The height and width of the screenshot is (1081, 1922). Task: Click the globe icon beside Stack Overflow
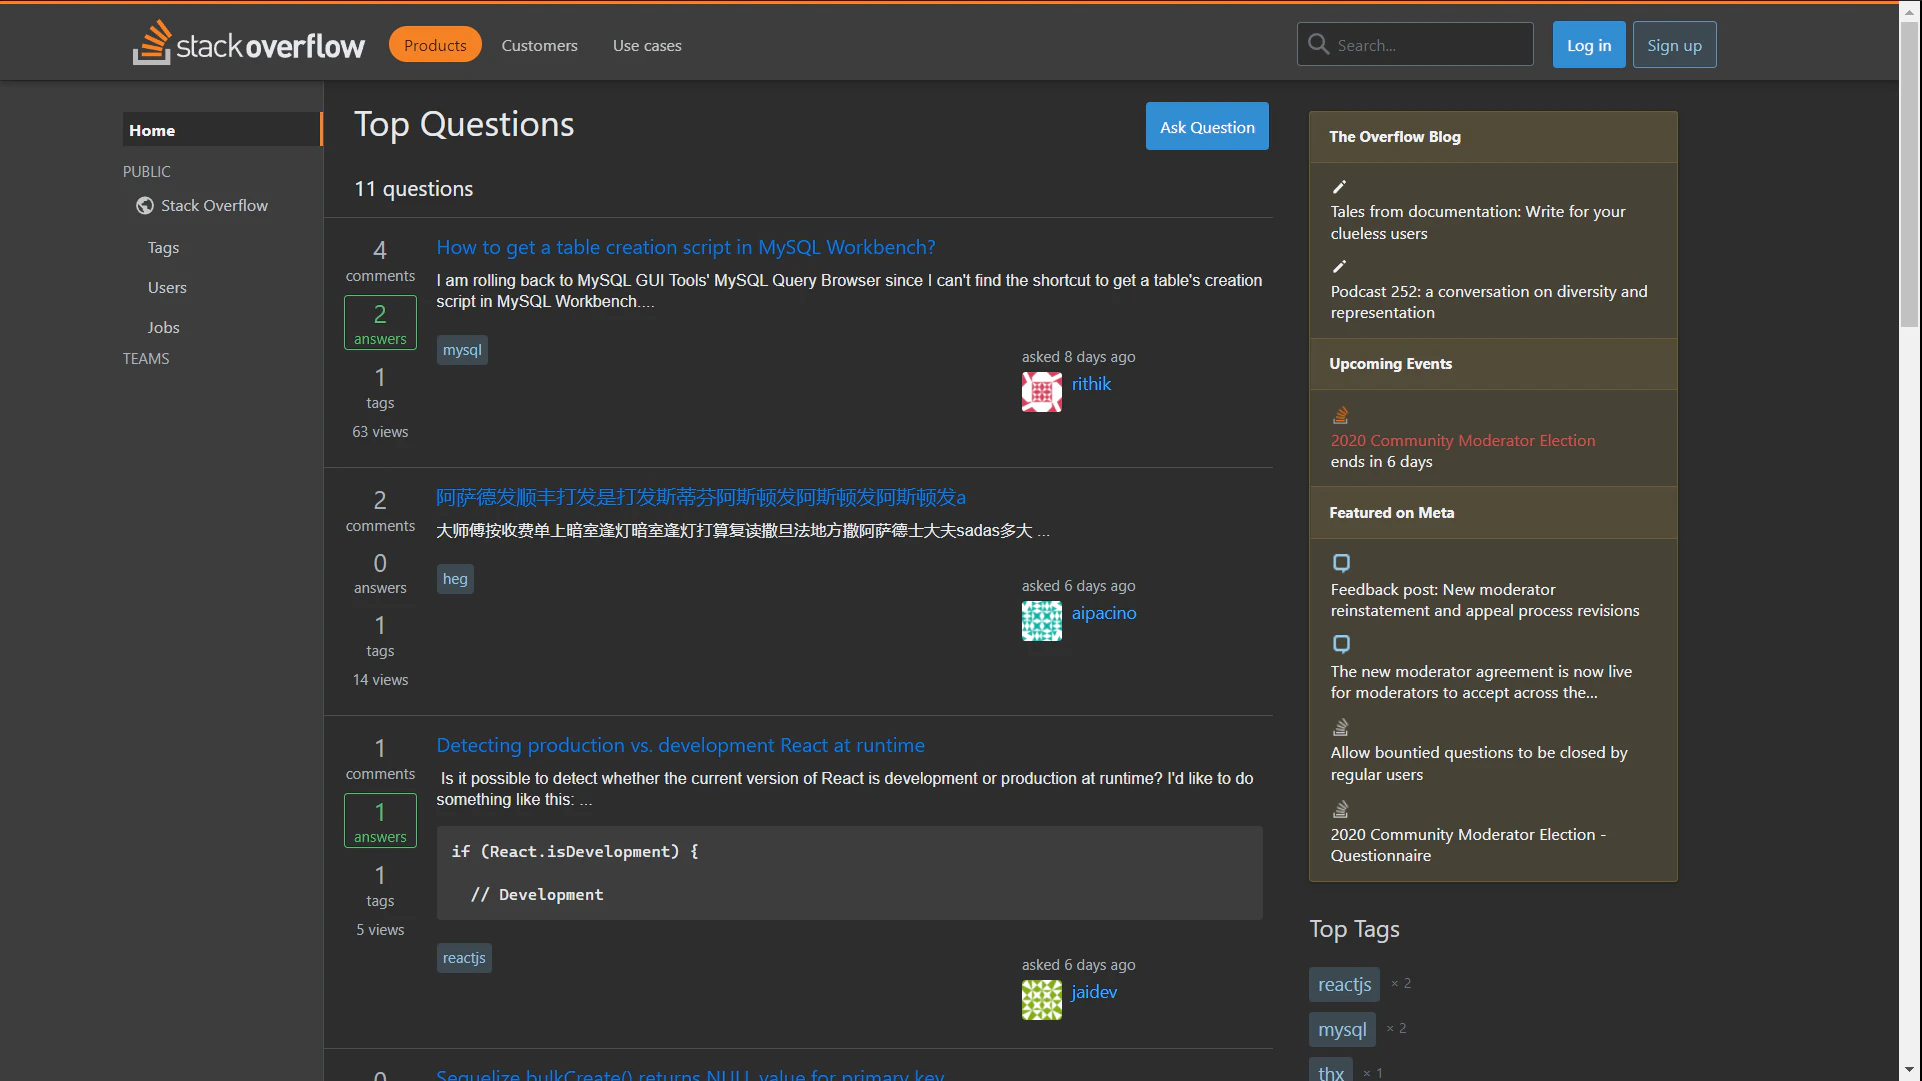coord(145,206)
